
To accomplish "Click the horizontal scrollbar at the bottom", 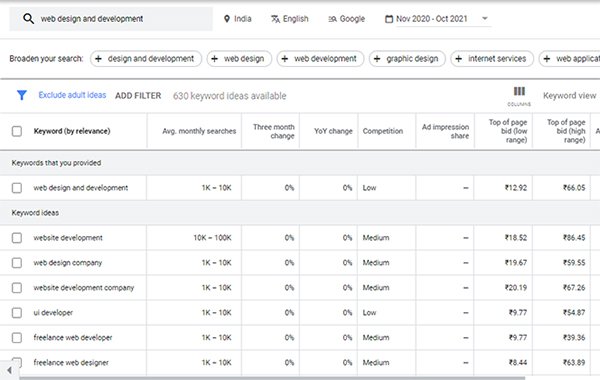I will [272, 378].
